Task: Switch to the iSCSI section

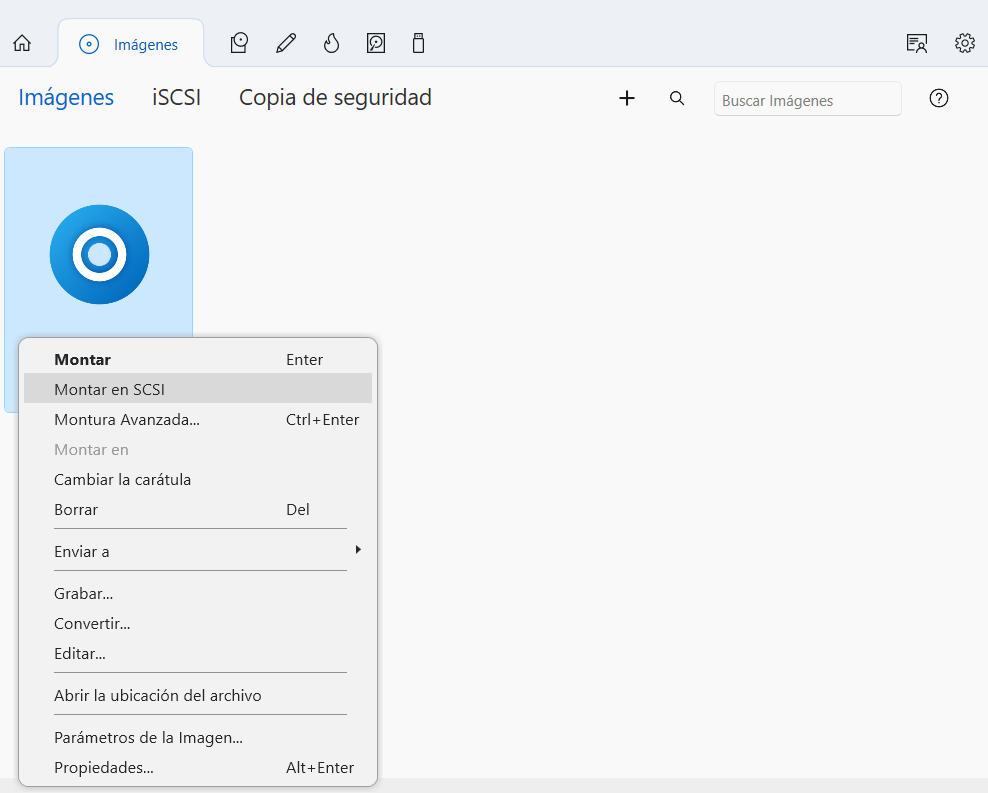Action: [x=176, y=98]
